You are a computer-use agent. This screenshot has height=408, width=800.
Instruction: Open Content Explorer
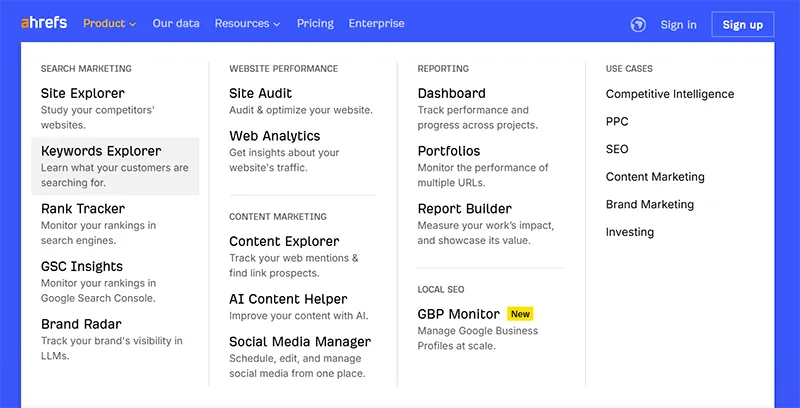point(284,241)
